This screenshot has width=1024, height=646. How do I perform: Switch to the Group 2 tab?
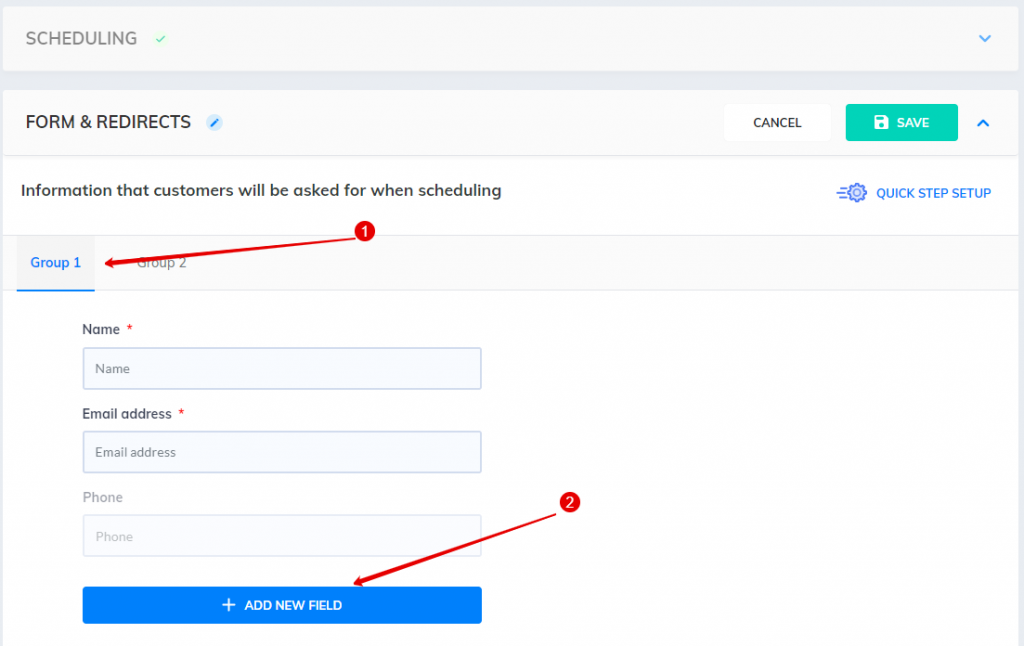coord(161,263)
